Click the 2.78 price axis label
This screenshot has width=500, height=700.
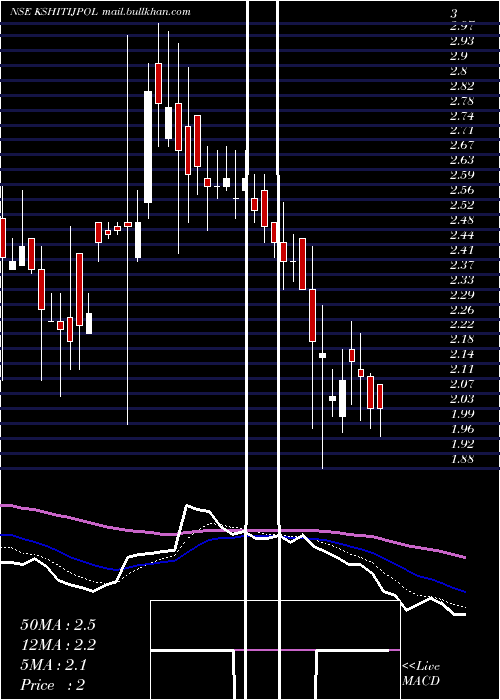[462, 101]
